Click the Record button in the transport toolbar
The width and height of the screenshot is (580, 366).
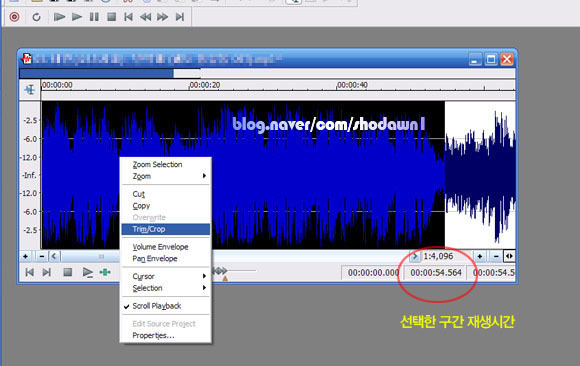[x=14, y=17]
